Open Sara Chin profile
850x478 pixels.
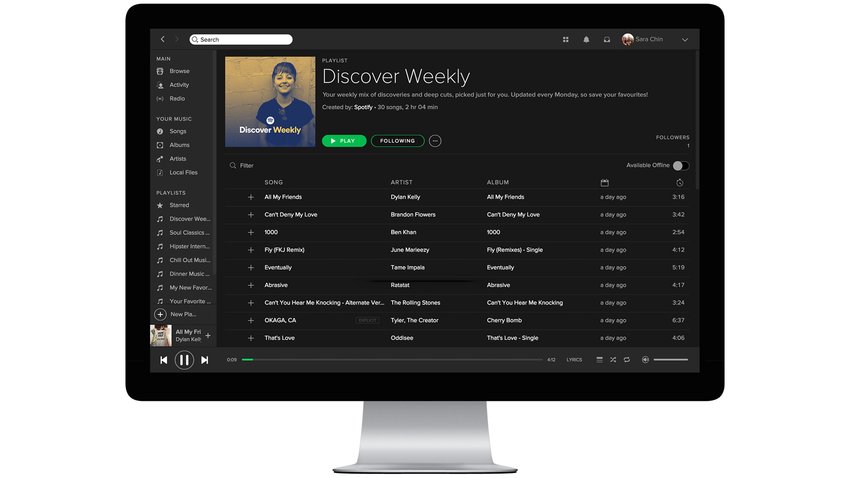[x=642, y=39]
